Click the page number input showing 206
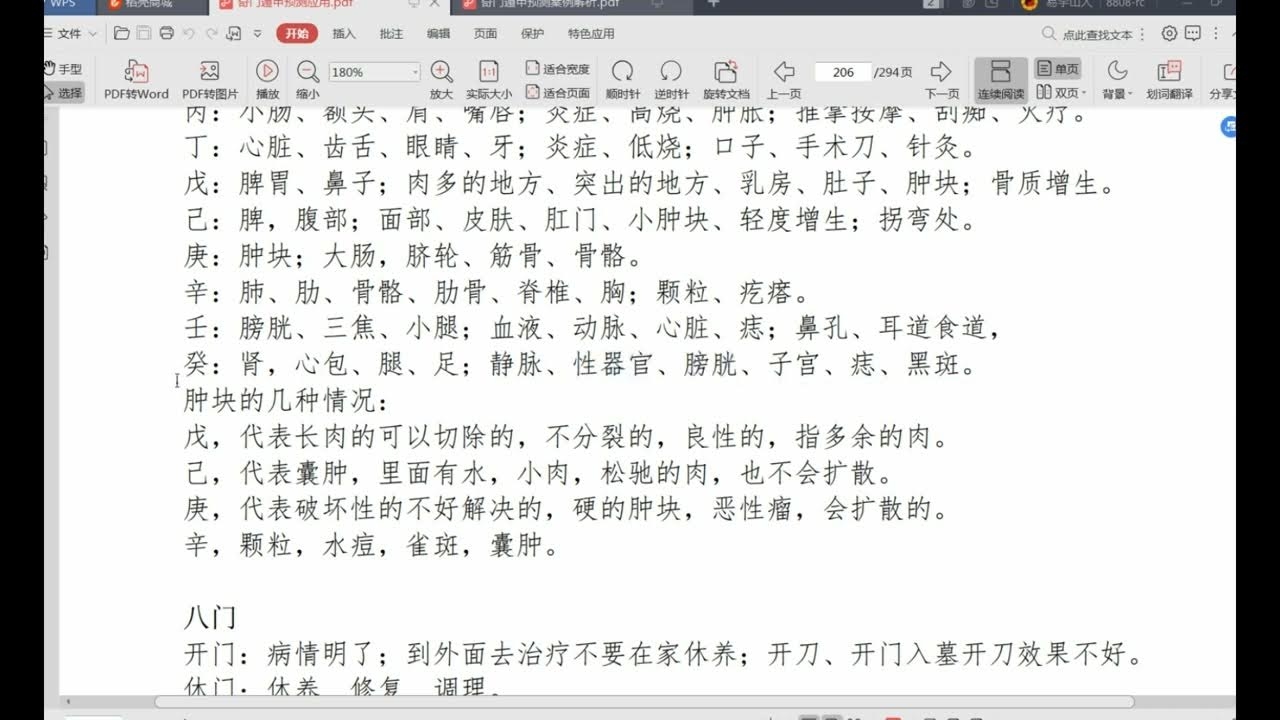Screen dimensions: 1280x720 843,72
